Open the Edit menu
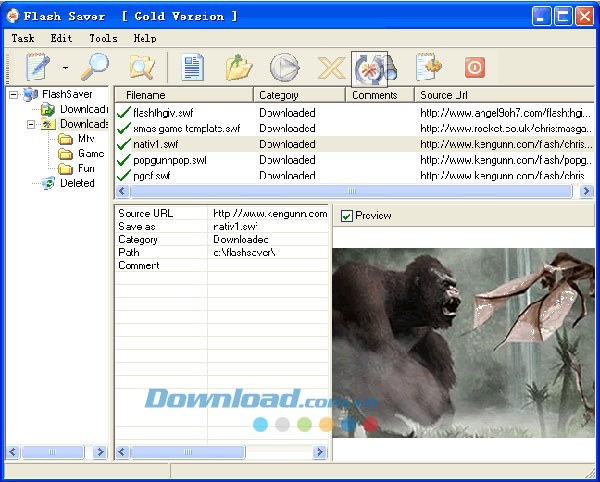The image size is (600, 482). point(61,38)
